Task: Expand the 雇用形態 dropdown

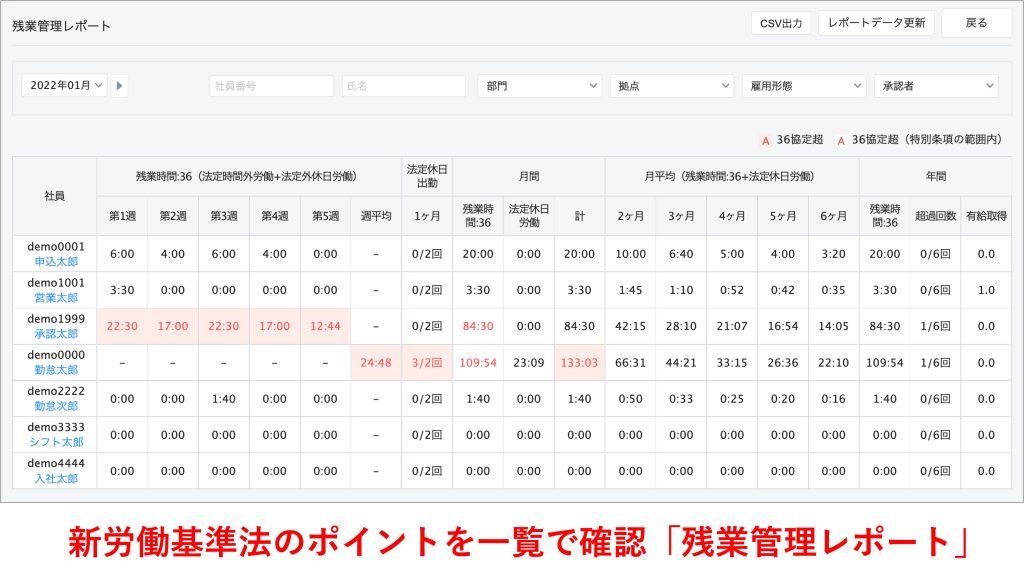Action: [x=803, y=86]
